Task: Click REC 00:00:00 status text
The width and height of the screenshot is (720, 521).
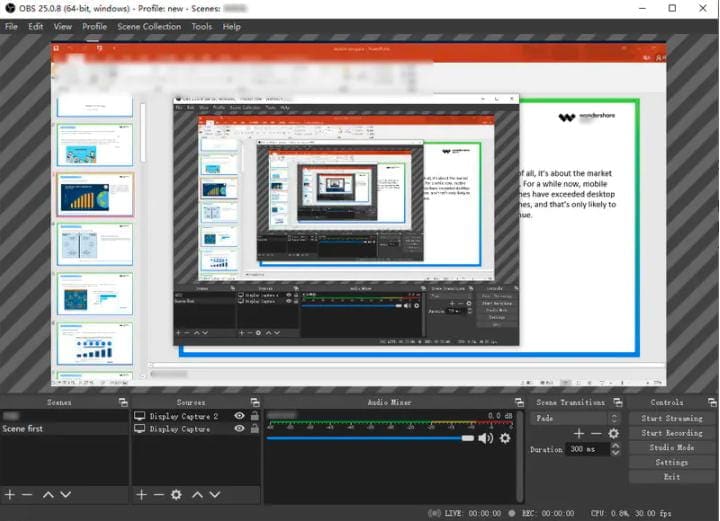Action: coord(548,513)
